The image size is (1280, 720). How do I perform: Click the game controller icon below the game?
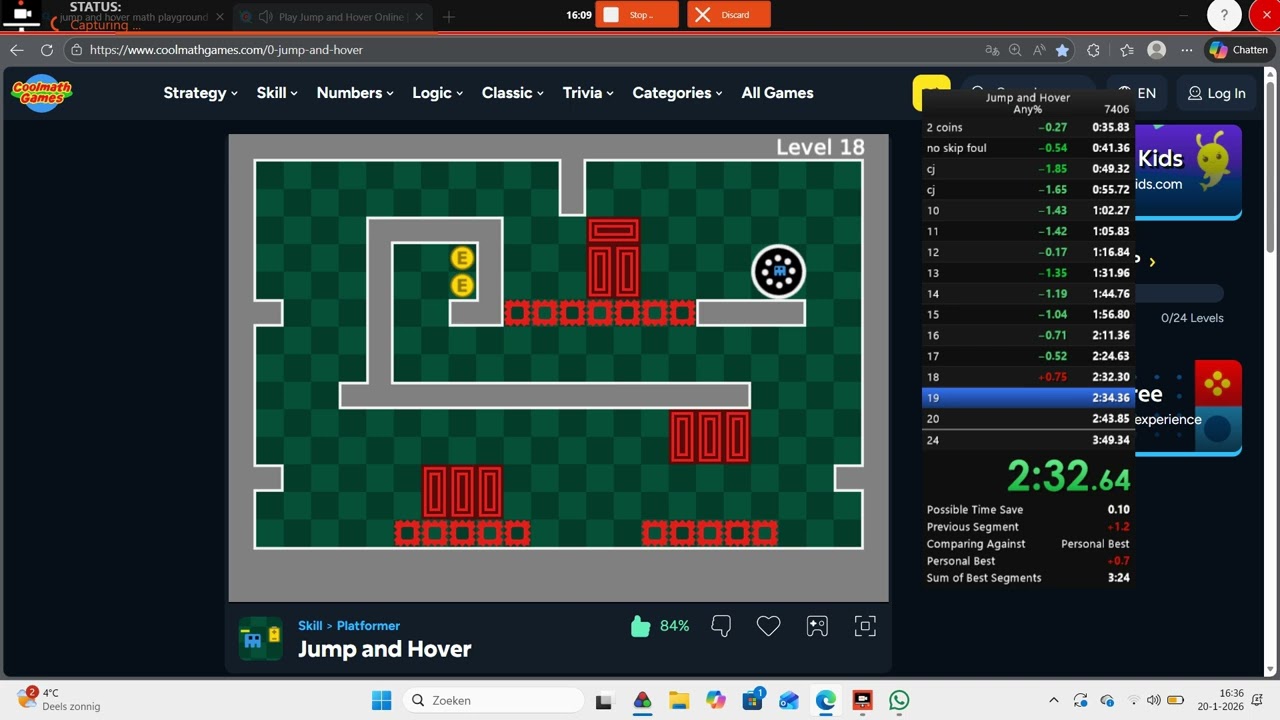coord(817,626)
